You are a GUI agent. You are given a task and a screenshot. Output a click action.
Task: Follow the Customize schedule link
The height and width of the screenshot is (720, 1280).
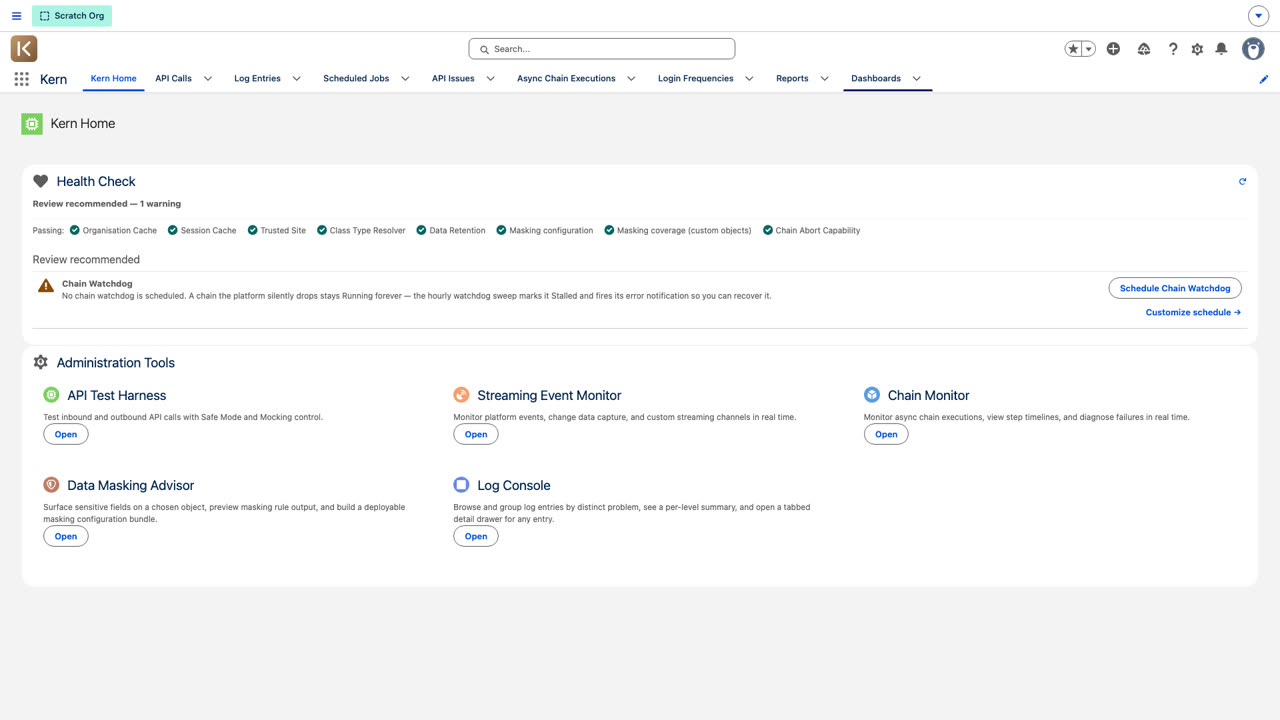pos(1193,313)
